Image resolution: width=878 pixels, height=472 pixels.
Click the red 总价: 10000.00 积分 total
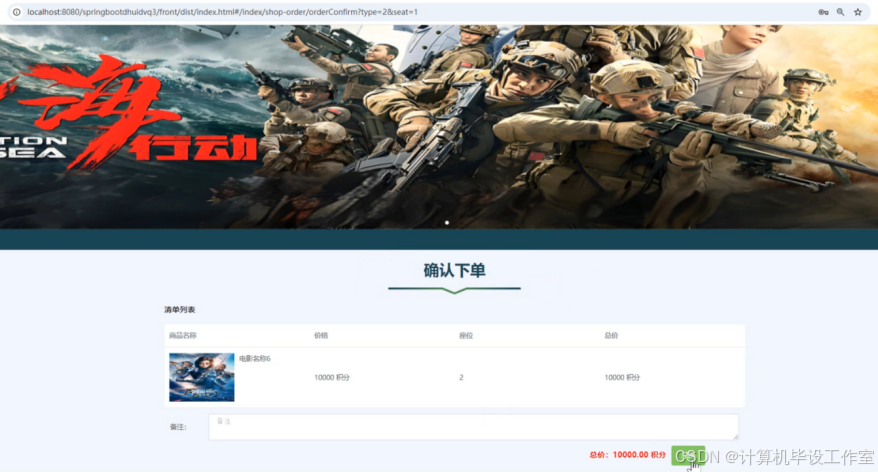627,455
